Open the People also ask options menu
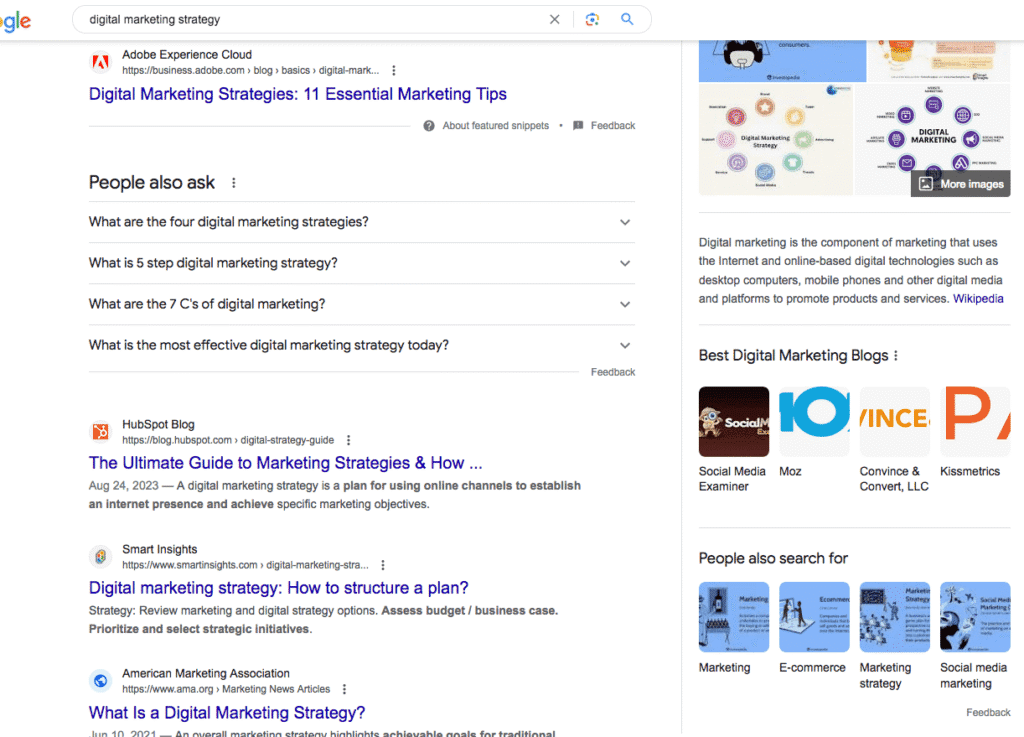This screenshot has height=737, width=1024. (x=233, y=182)
